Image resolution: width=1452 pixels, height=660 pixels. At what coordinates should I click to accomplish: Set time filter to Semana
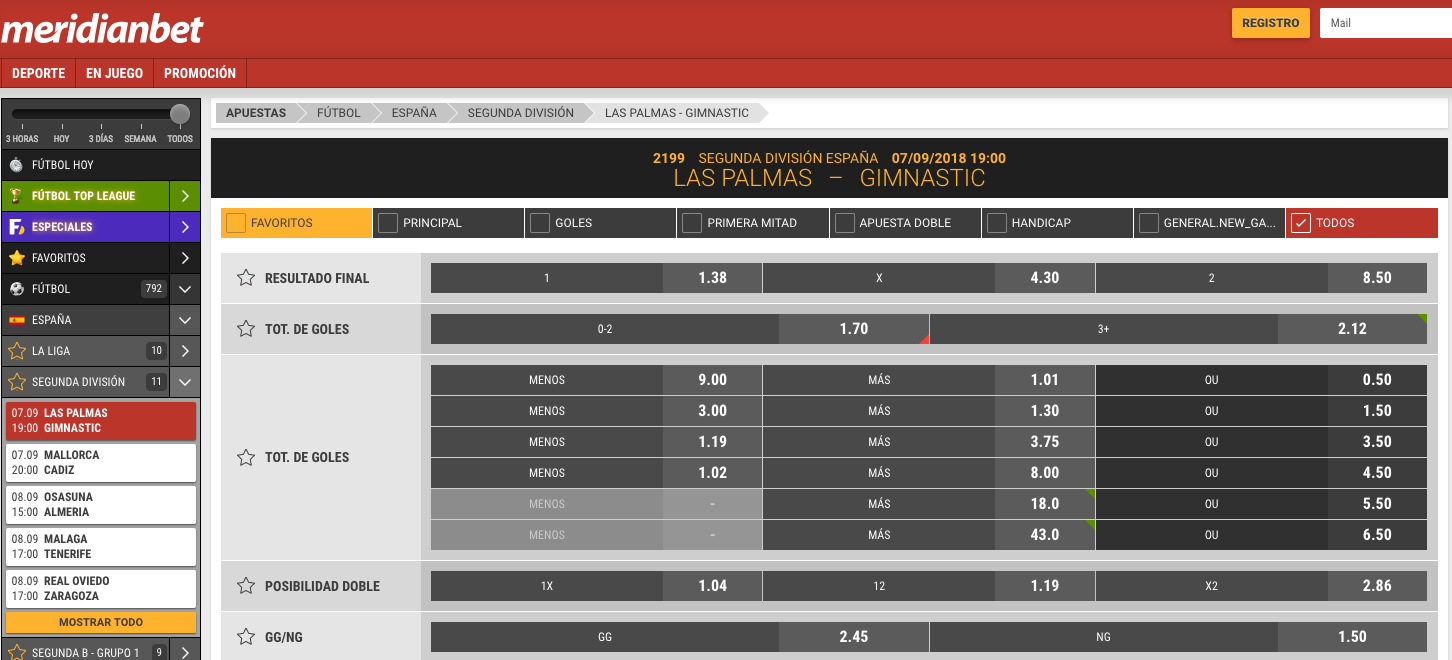point(140,139)
